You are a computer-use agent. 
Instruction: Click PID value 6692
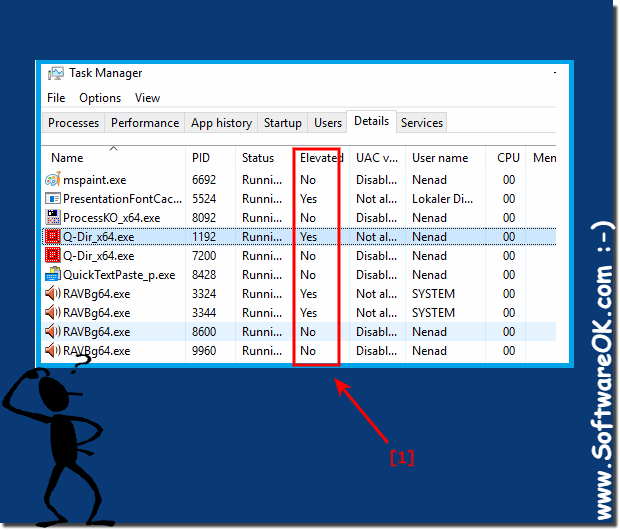(x=204, y=180)
